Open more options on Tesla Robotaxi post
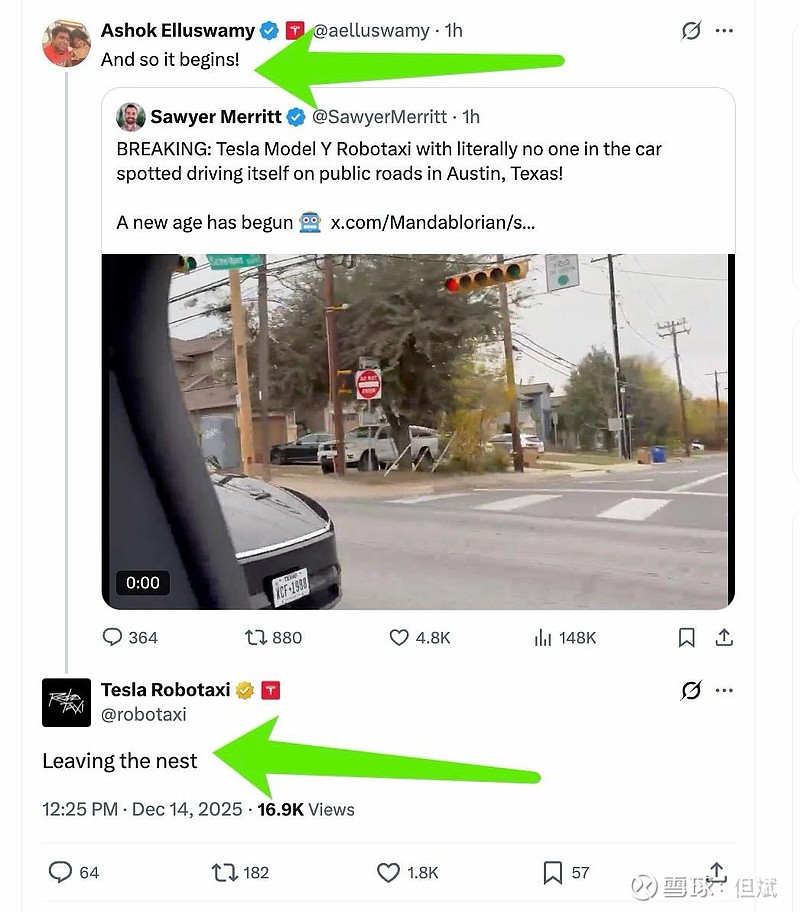 pos(725,690)
